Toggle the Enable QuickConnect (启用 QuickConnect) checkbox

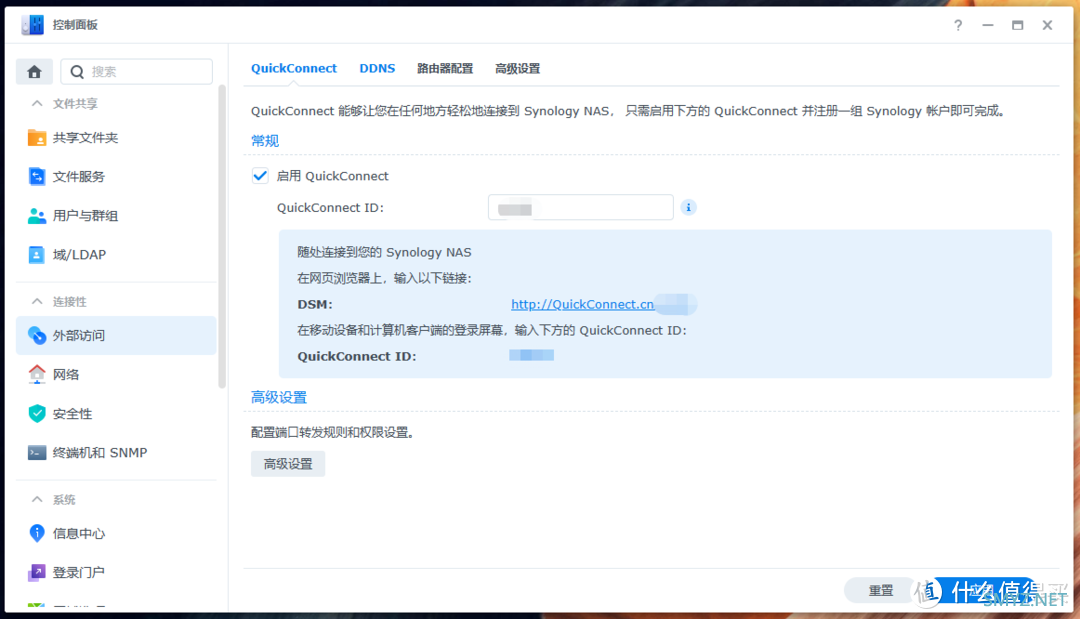[260, 176]
